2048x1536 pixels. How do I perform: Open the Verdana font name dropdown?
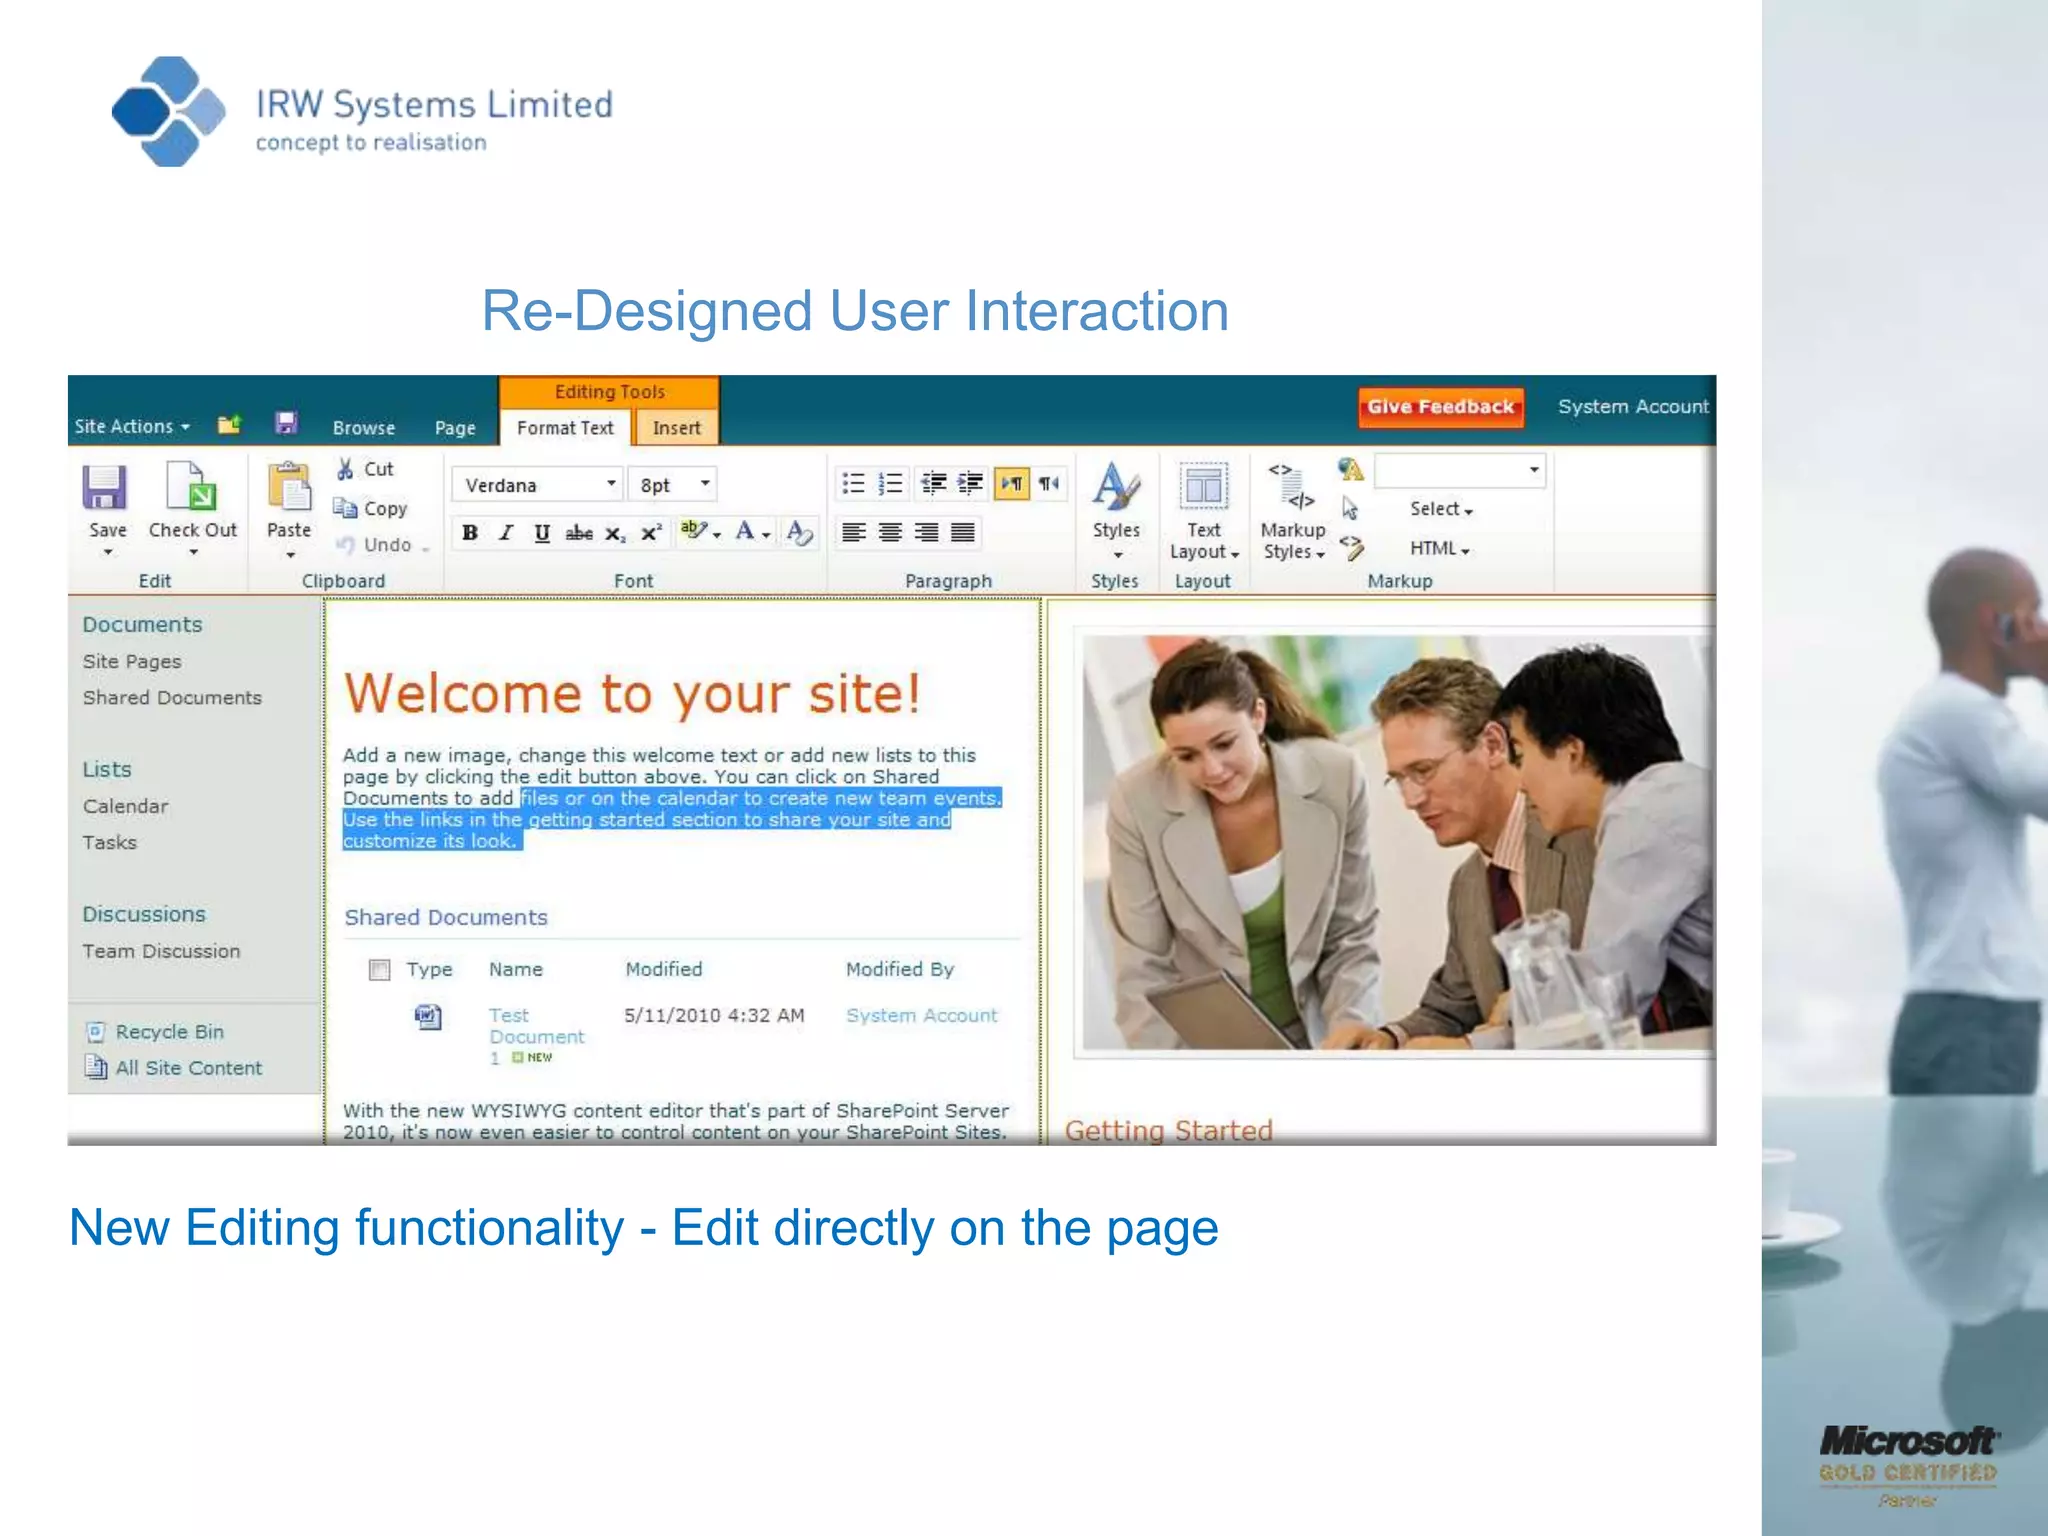(x=611, y=484)
